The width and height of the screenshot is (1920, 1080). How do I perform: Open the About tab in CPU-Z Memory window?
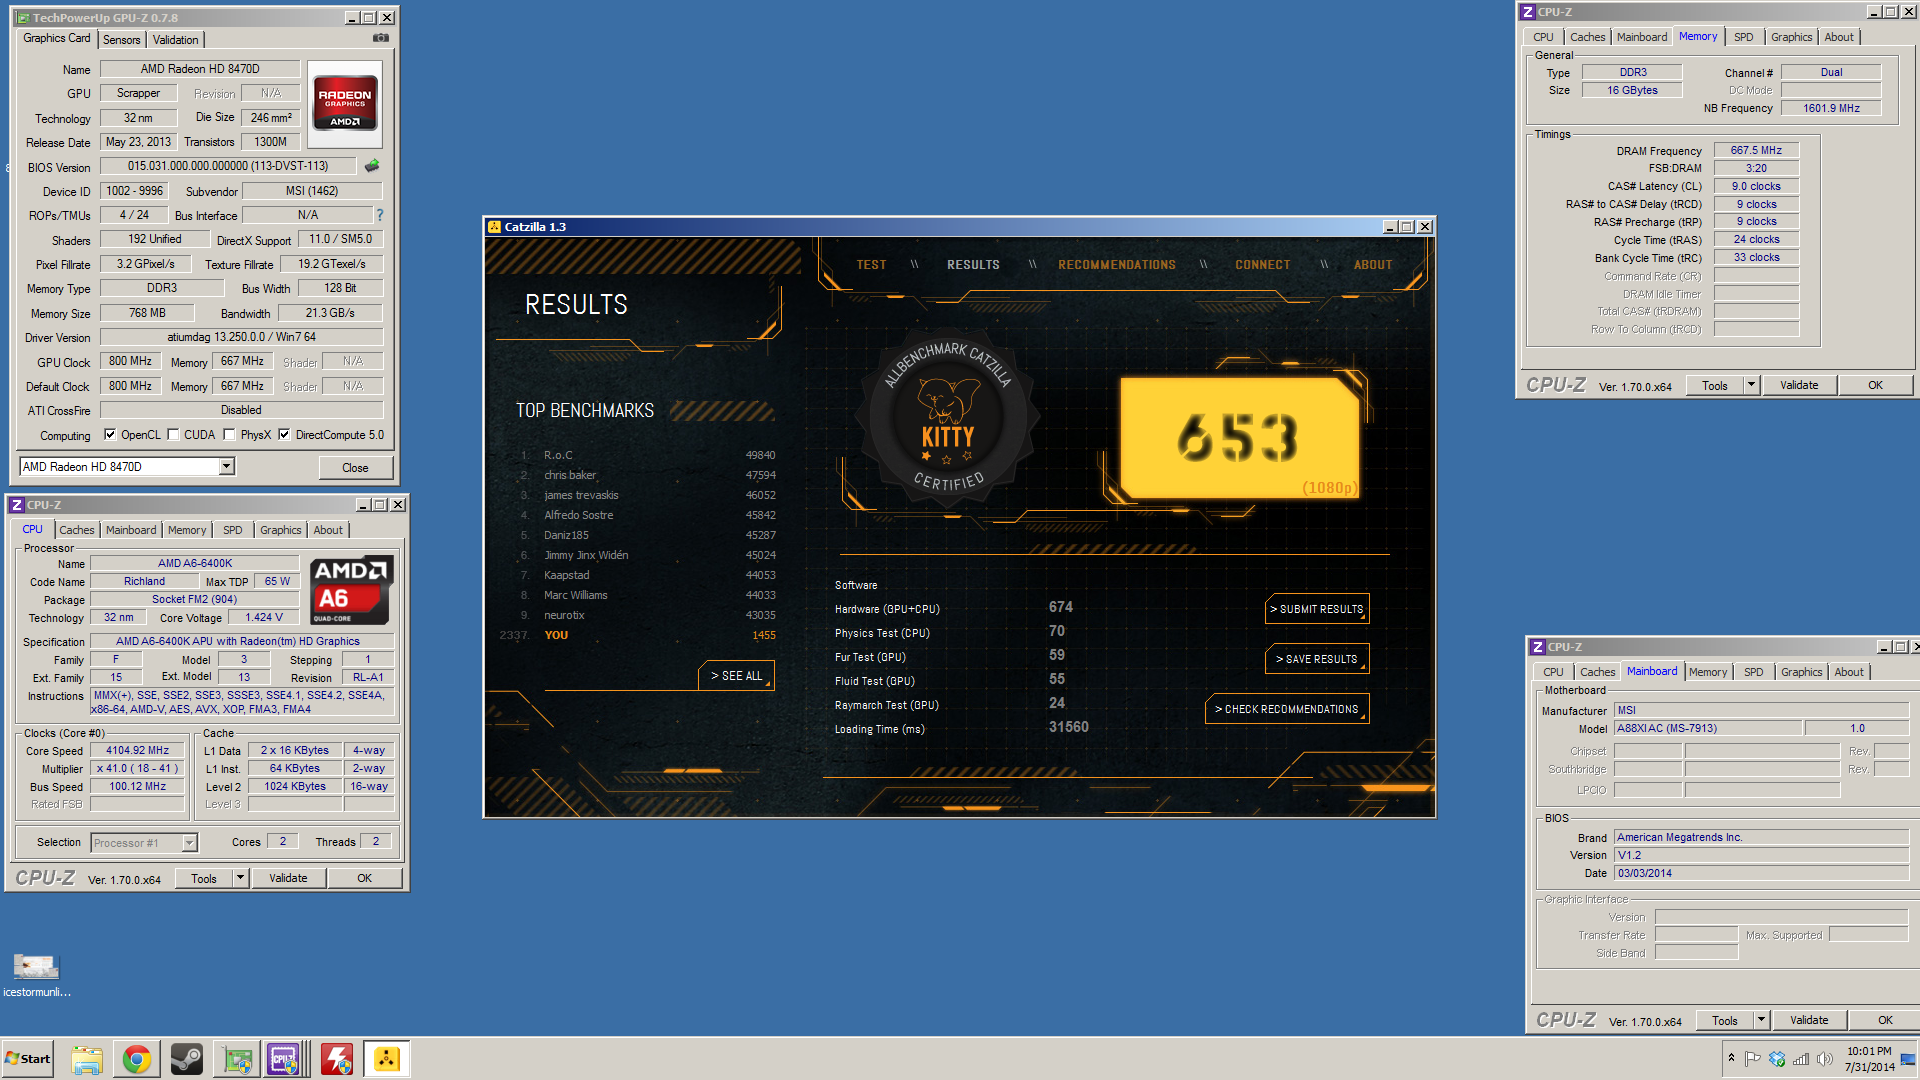pyautogui.click(x=1838, y=37)
